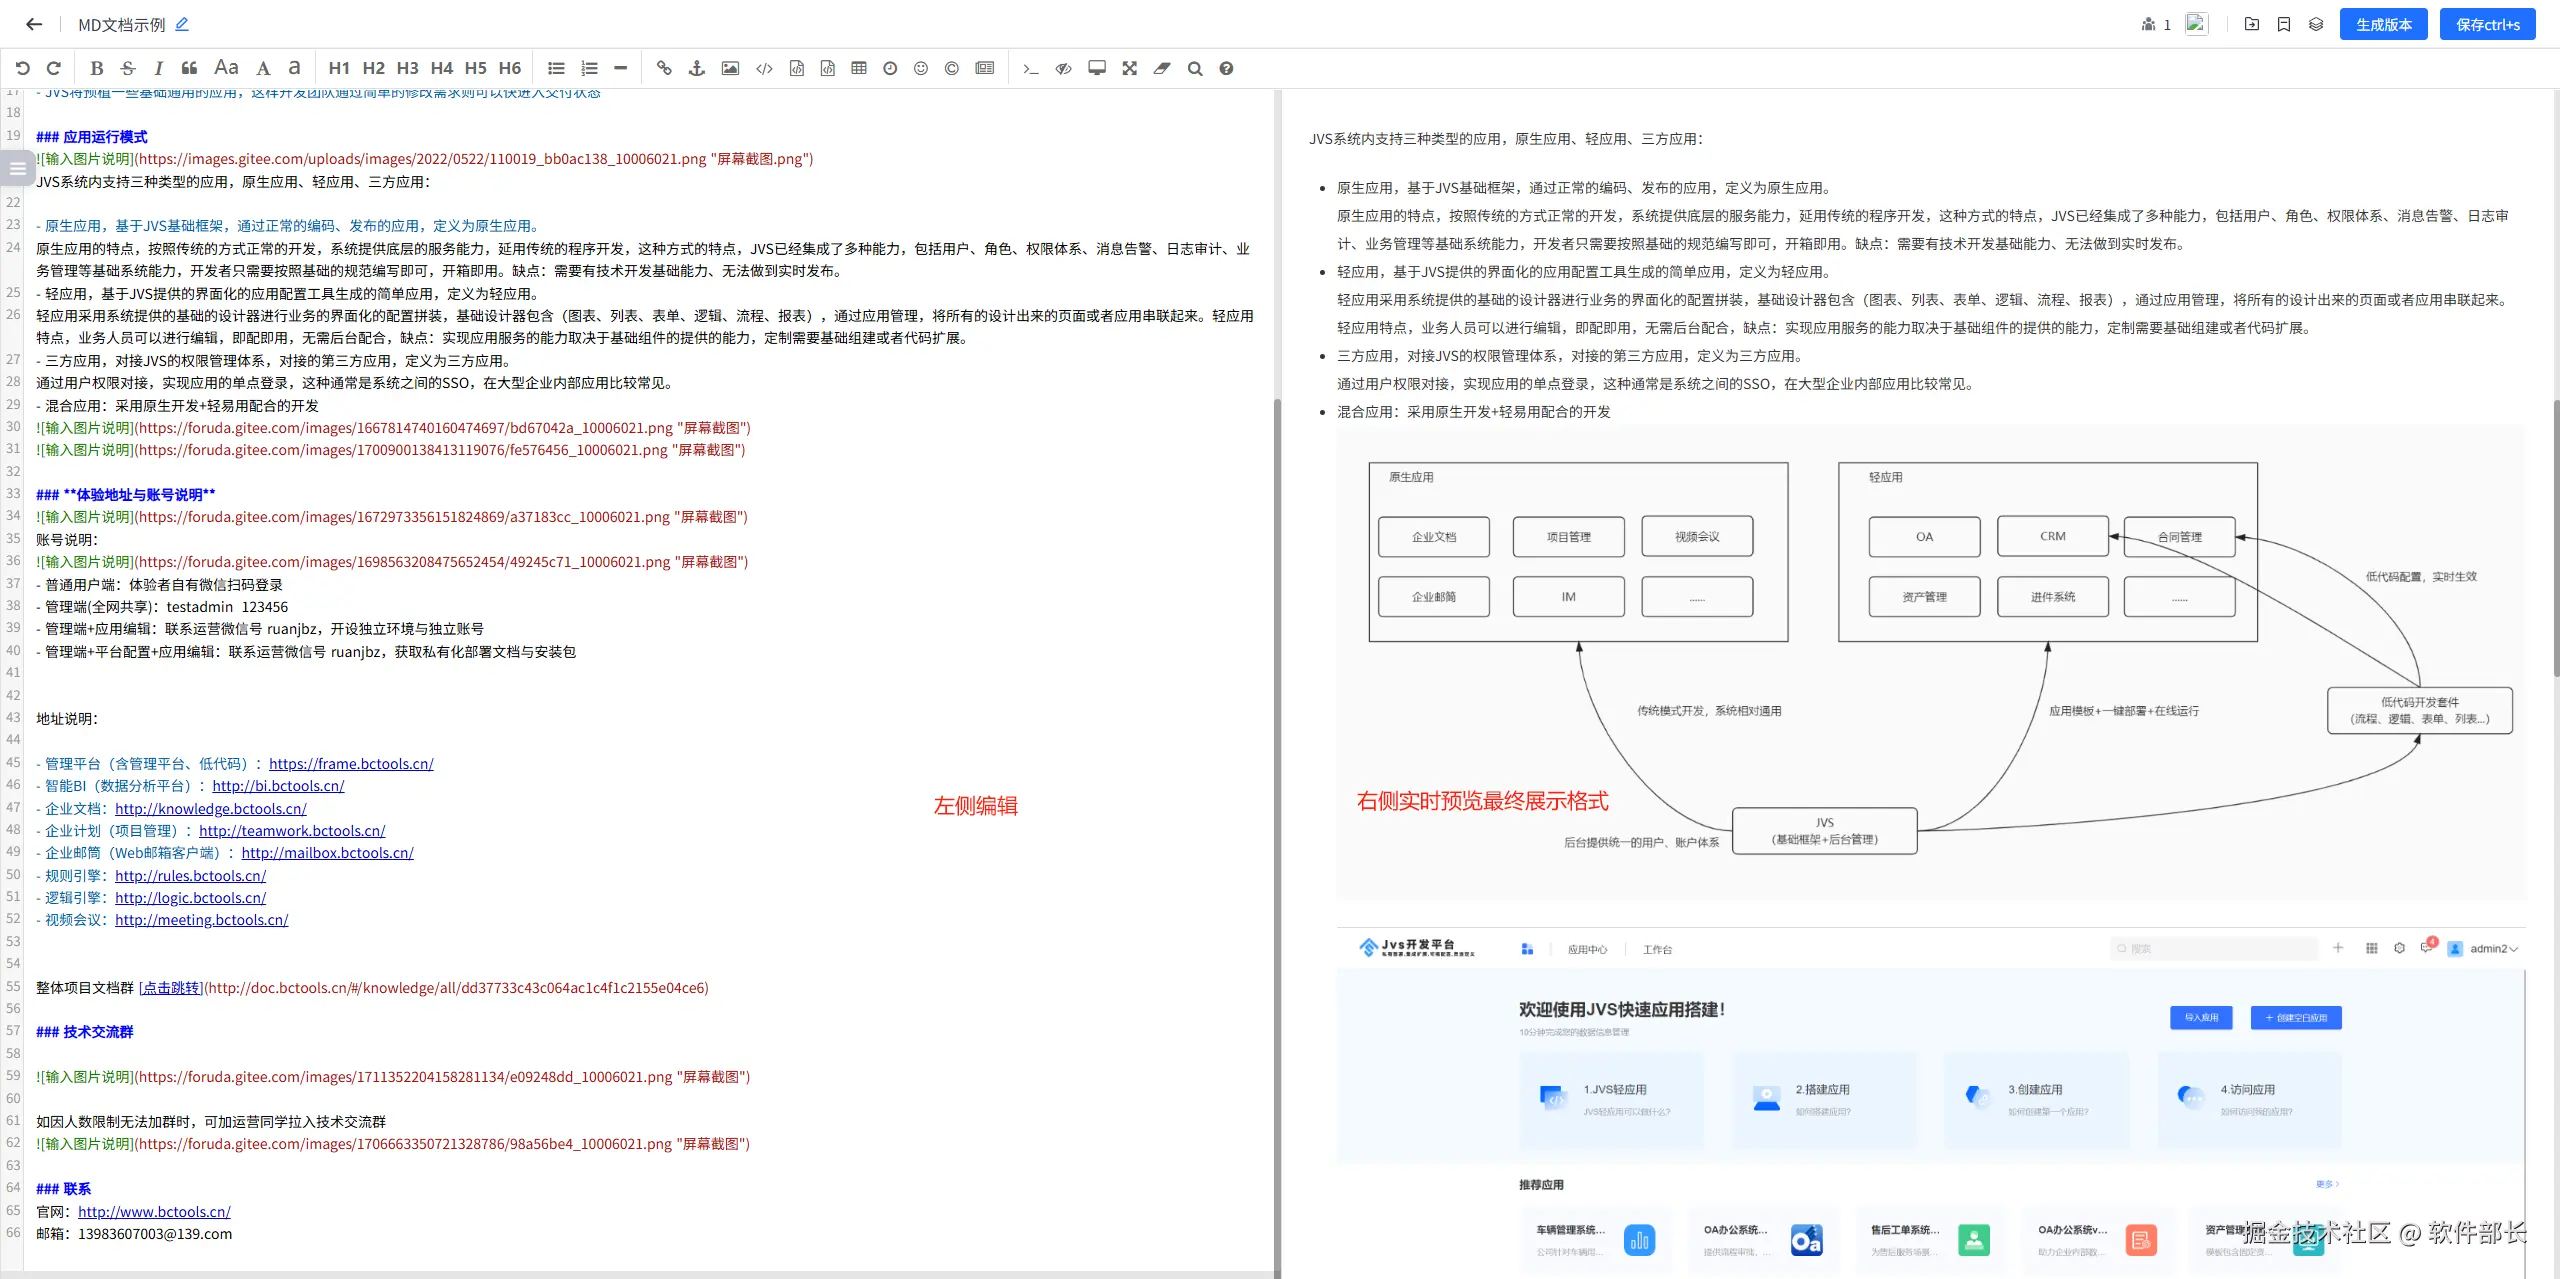Open the version layers icon in header
This screenshot has width=2560, height=1279.
2316,24
